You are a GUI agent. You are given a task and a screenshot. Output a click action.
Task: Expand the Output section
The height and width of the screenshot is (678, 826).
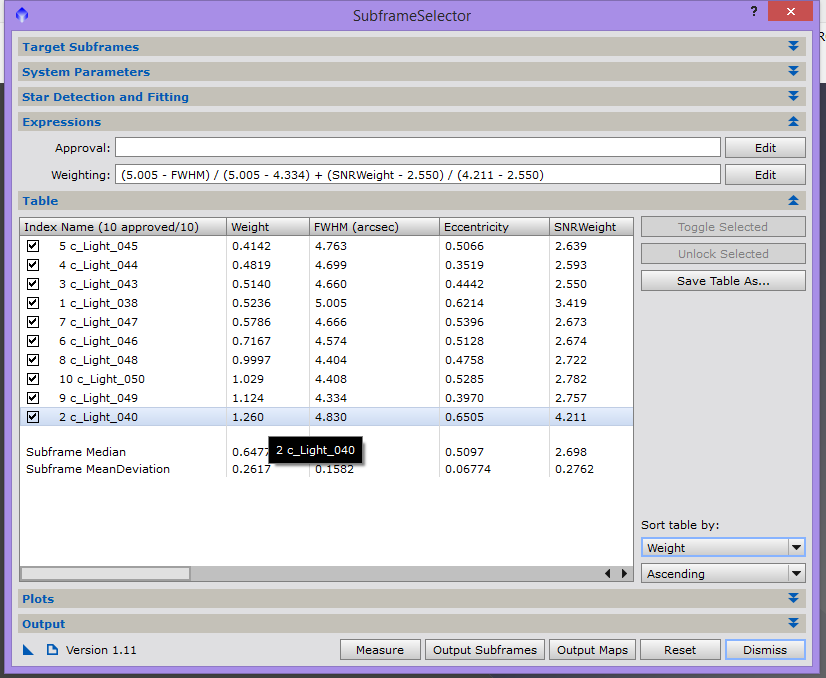[793, 624]
